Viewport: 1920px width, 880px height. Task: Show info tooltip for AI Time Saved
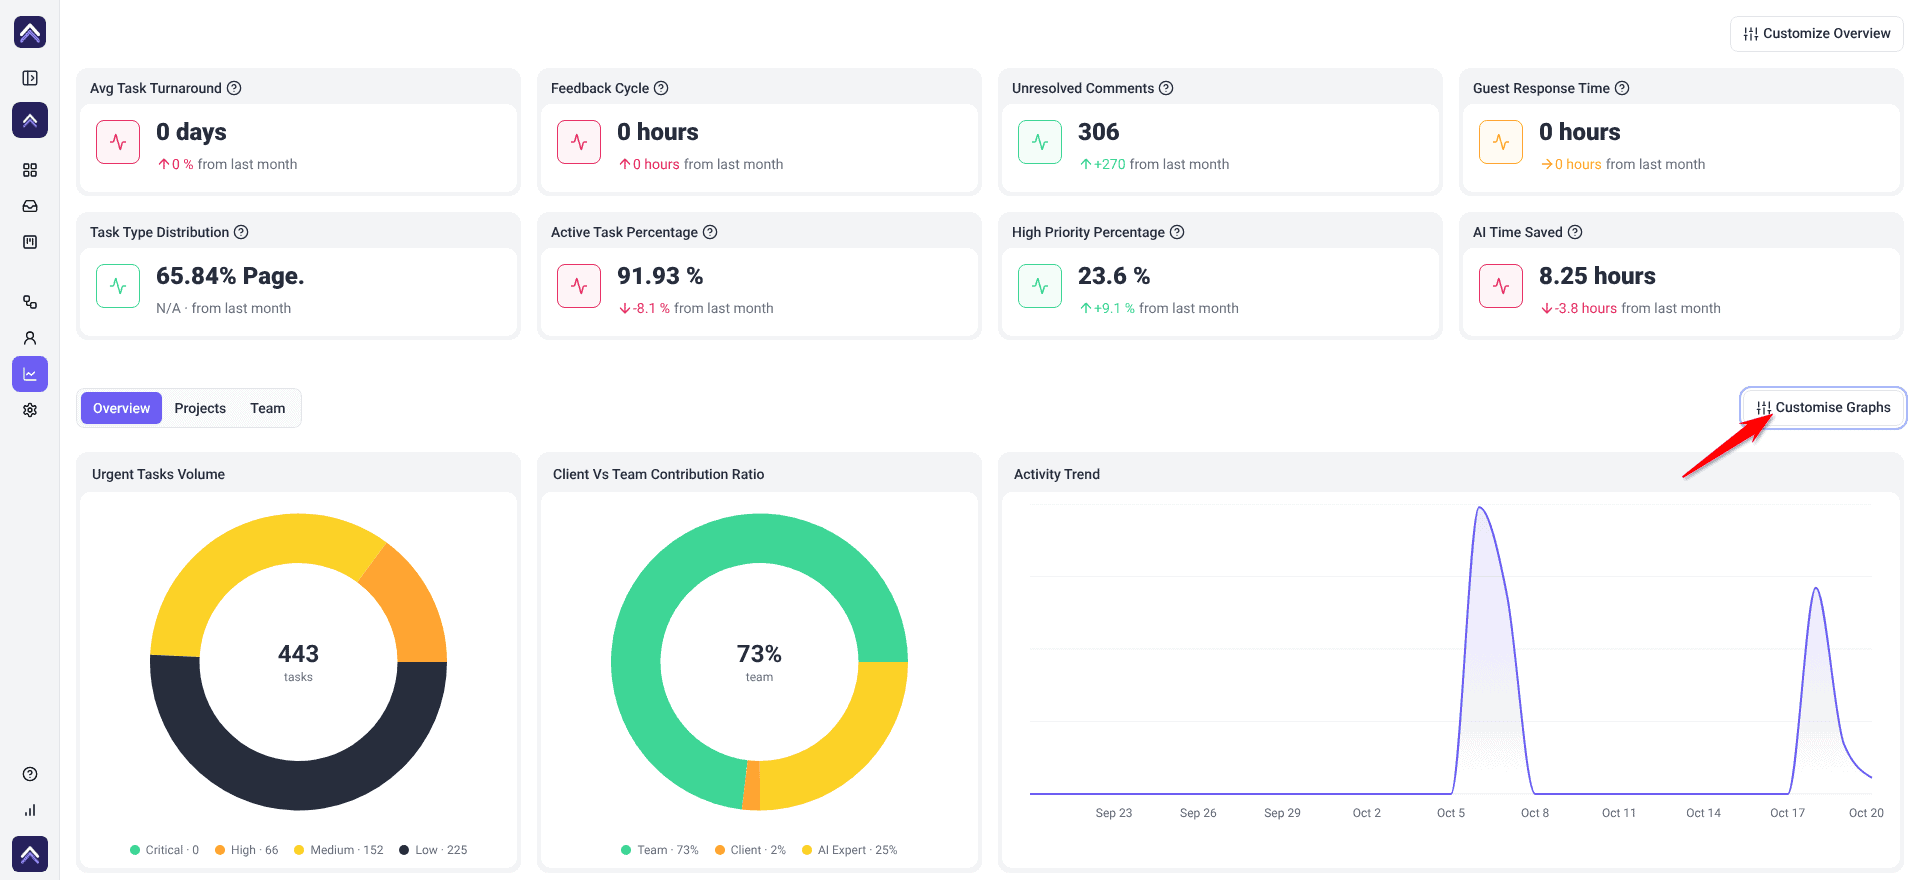[1575, 232]
